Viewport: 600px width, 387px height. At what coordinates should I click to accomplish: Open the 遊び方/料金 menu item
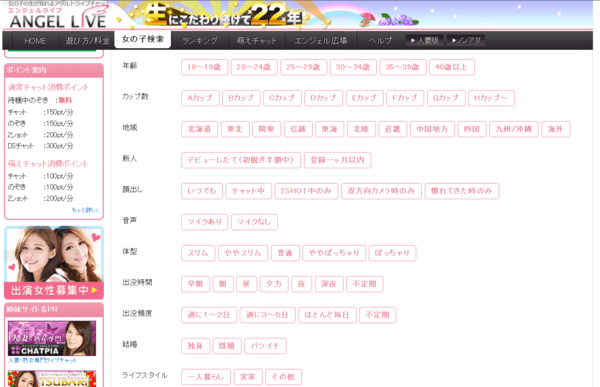[88, 41]
